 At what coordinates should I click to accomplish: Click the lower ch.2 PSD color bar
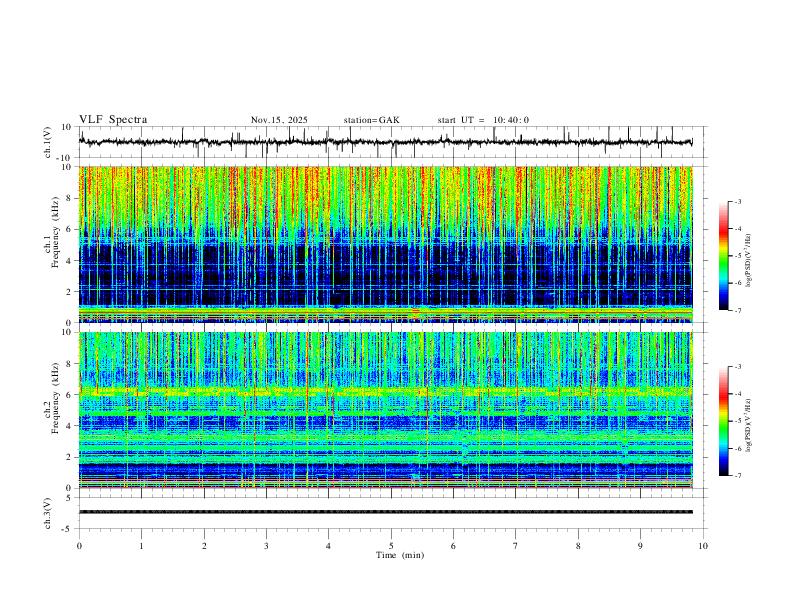(724, 421)
